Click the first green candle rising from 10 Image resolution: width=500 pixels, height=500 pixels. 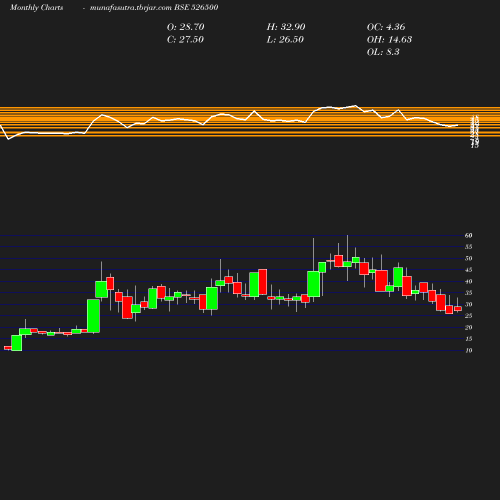(17, 343)
